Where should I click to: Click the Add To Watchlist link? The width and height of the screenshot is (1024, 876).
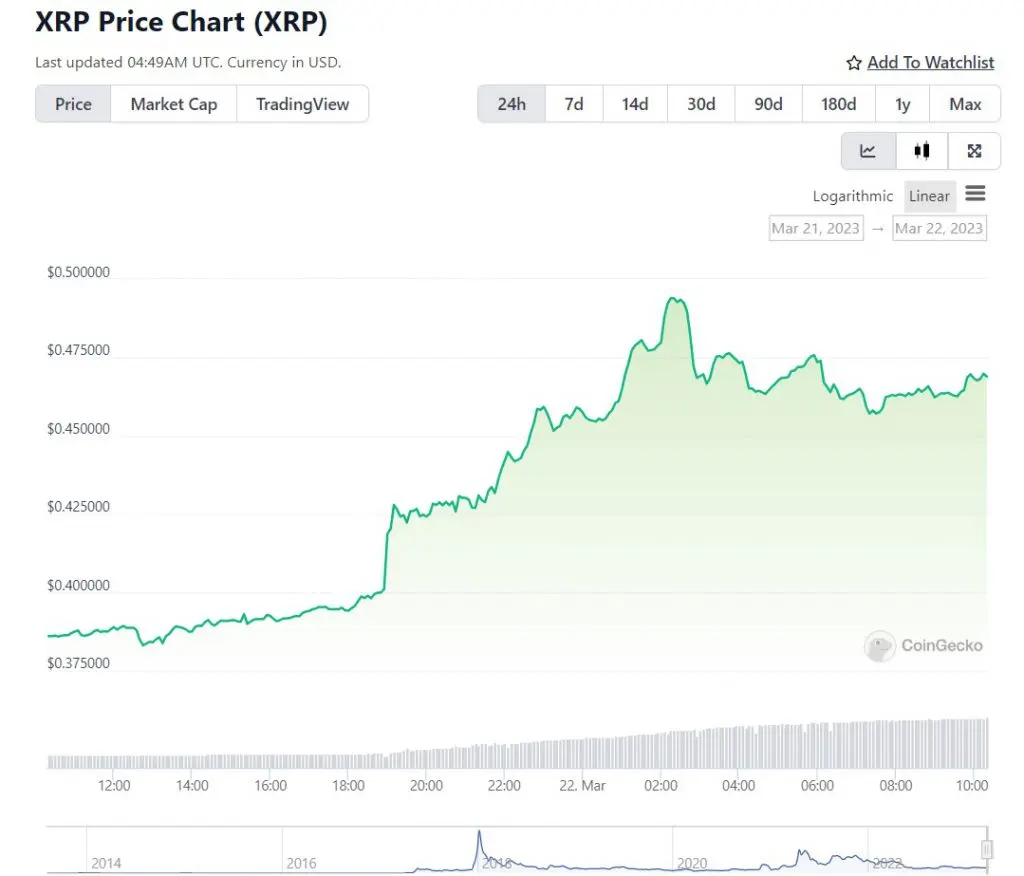pyautogui.click(x=930, y=62)
